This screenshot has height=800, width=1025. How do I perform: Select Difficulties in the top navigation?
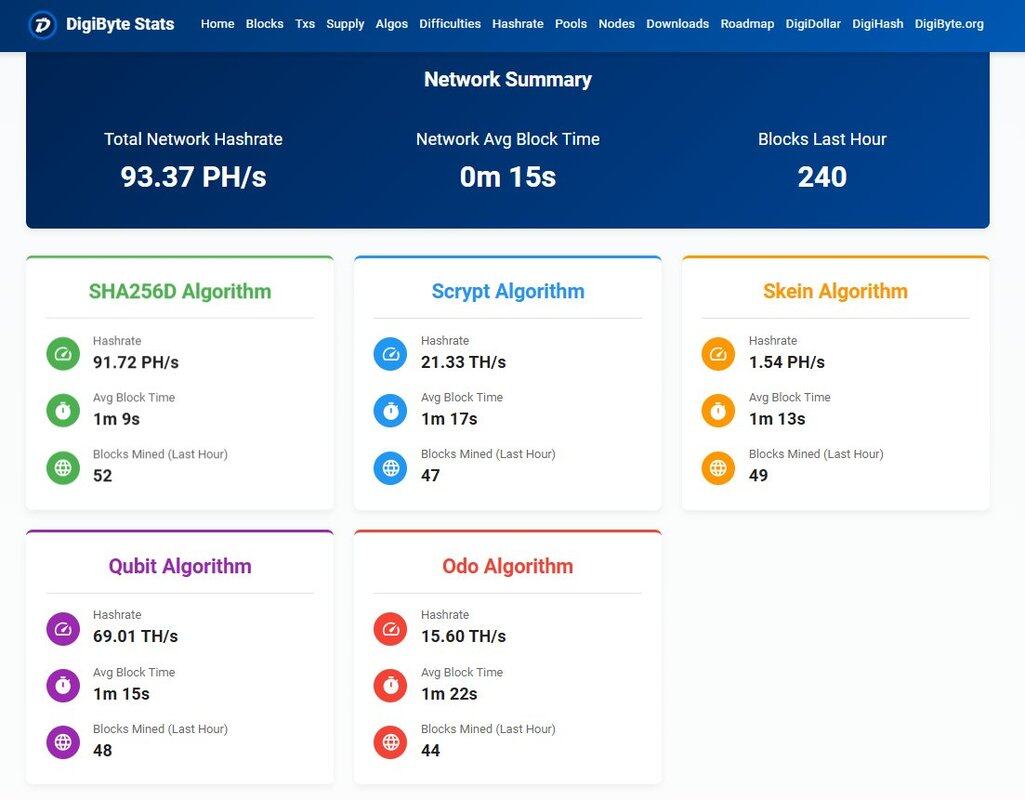click(450, 24)
